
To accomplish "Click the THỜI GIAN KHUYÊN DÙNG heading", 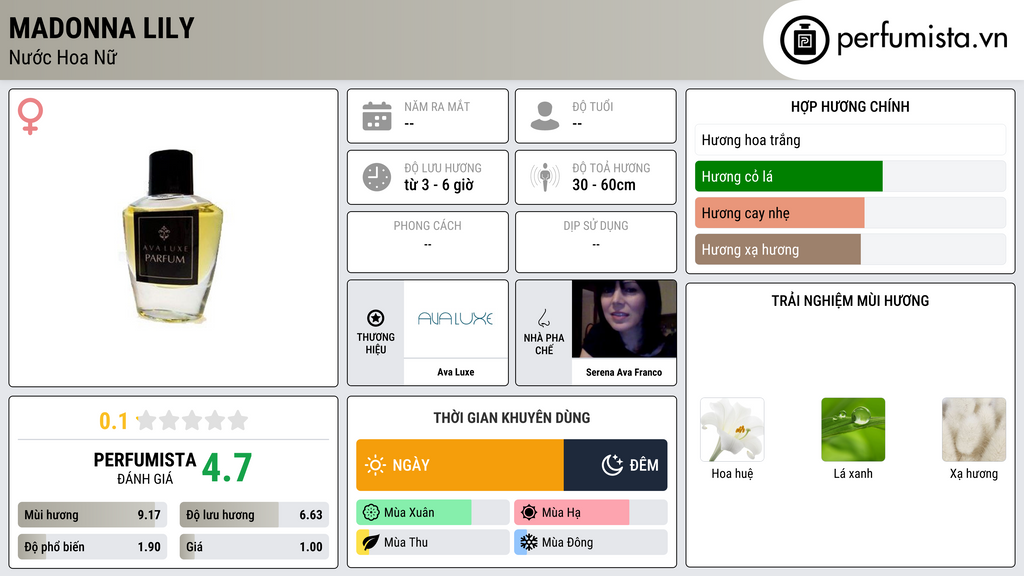I will pos(512,418).
